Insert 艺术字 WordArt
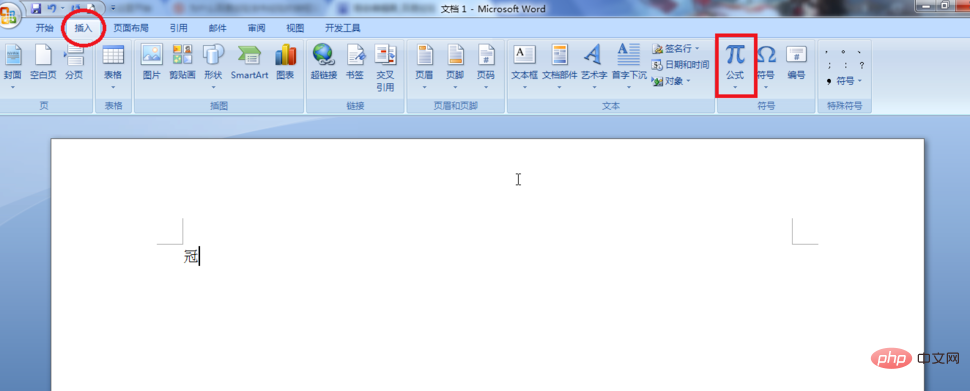This screenshot has height=391, width=970. (x=594, y=67)
